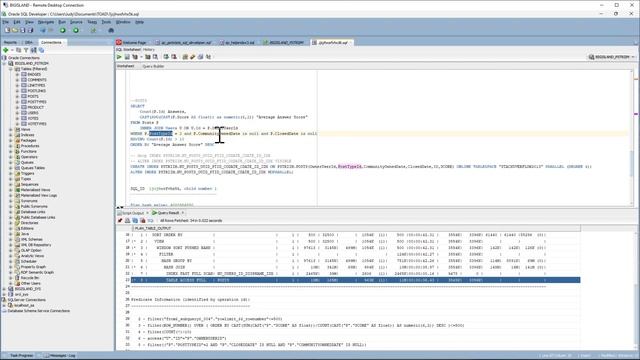Expand the BADGES table node
The image size is (640, 360).
click(x=17, y=74)
